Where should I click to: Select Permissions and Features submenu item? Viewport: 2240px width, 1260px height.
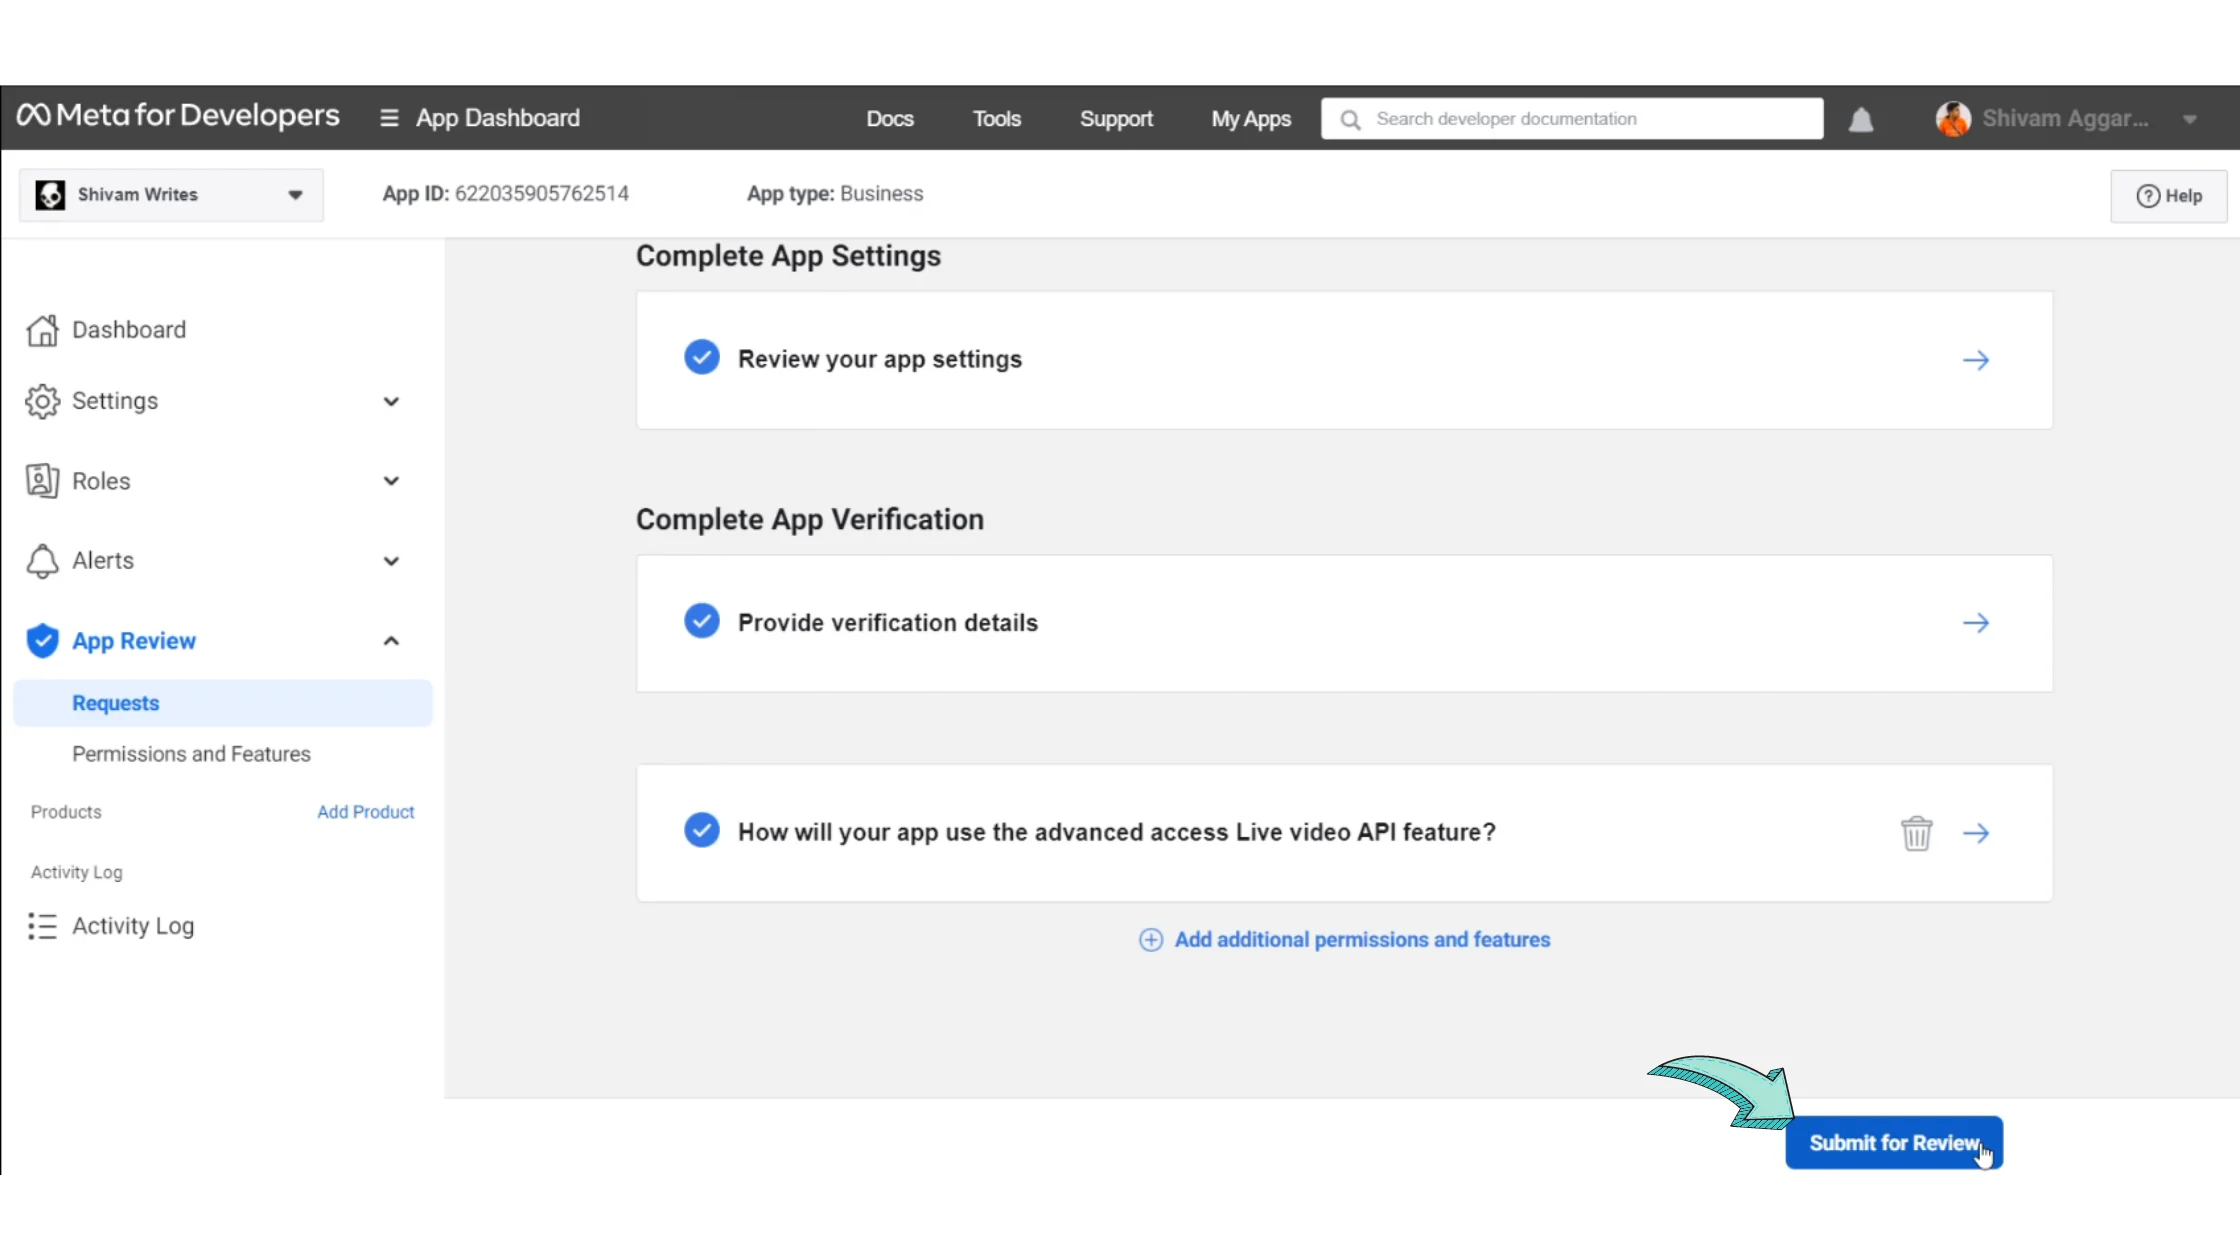tap(191, 754)
